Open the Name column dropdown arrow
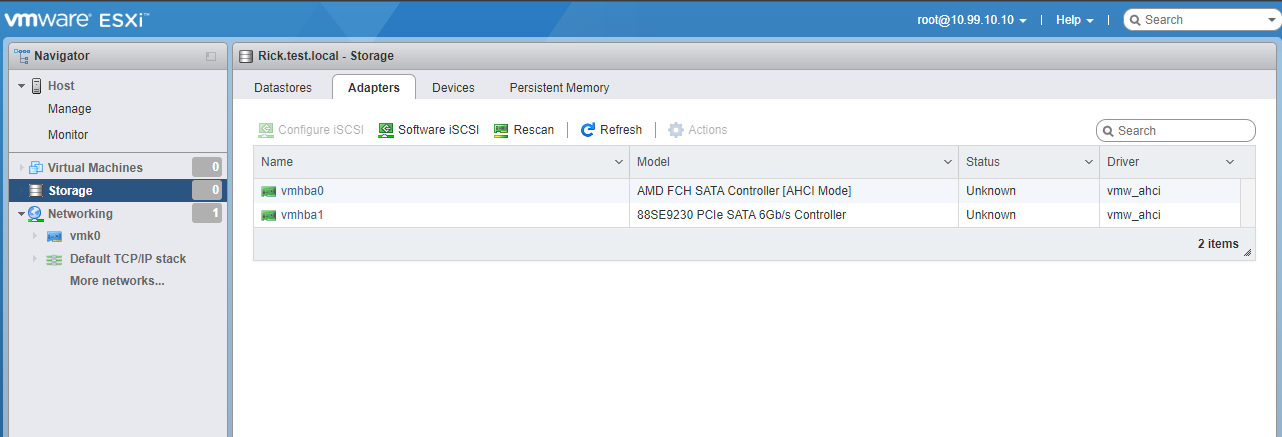This screenshot has height=437, width=1282. coord(618,162)
